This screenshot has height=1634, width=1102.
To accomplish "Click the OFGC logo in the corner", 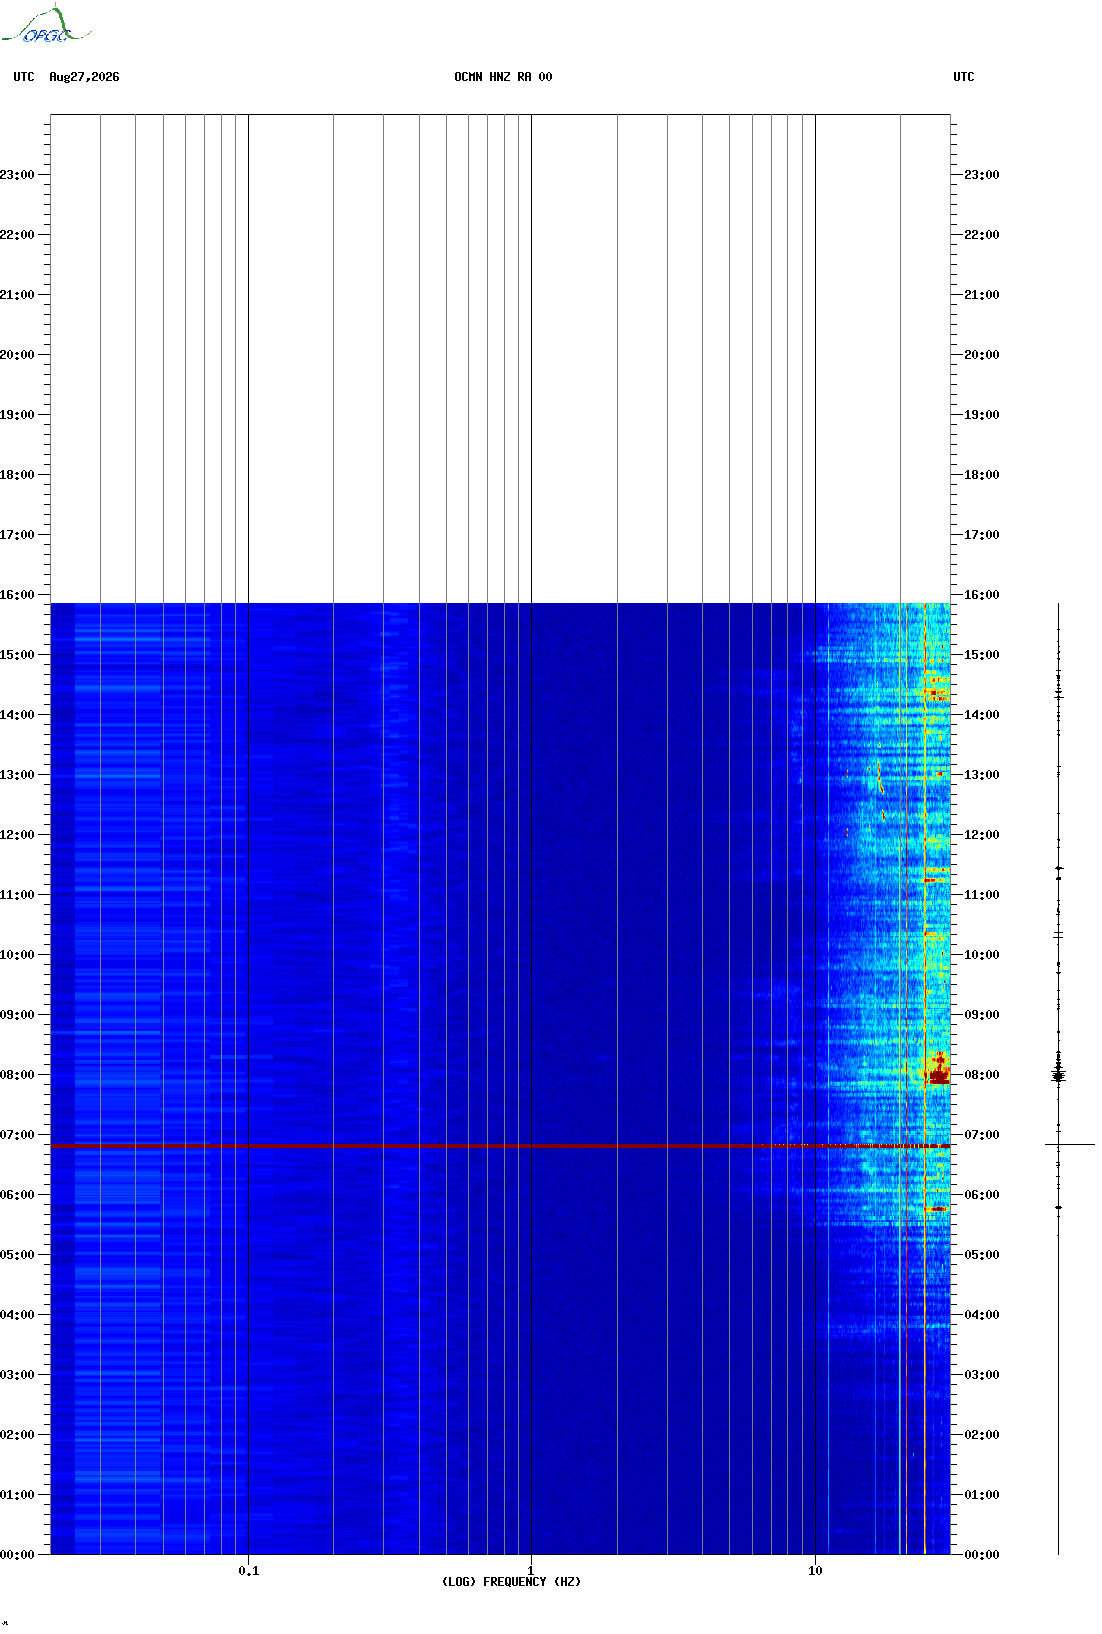I will (46, 25).
